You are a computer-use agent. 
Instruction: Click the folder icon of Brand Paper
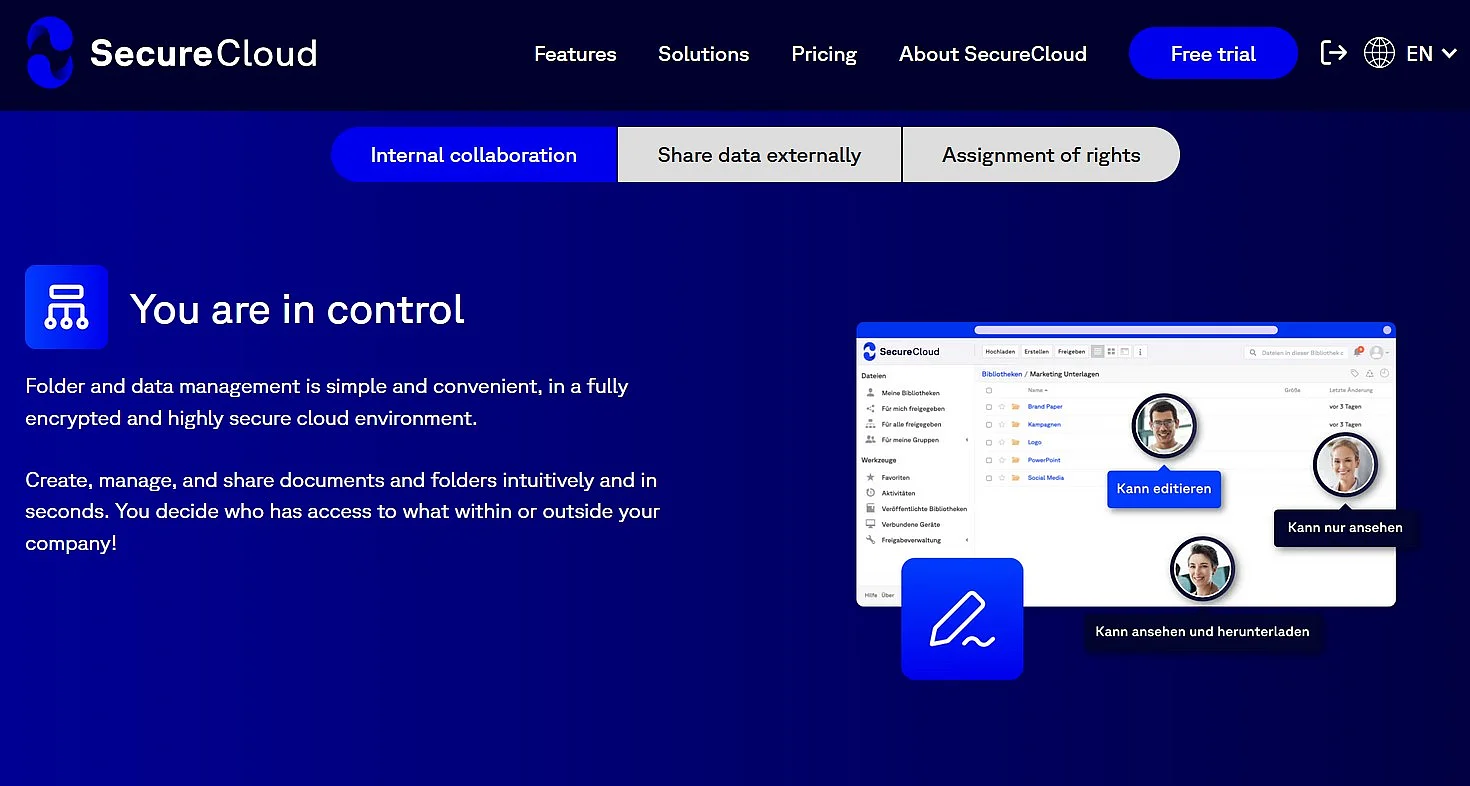(x=1015, y=407)
